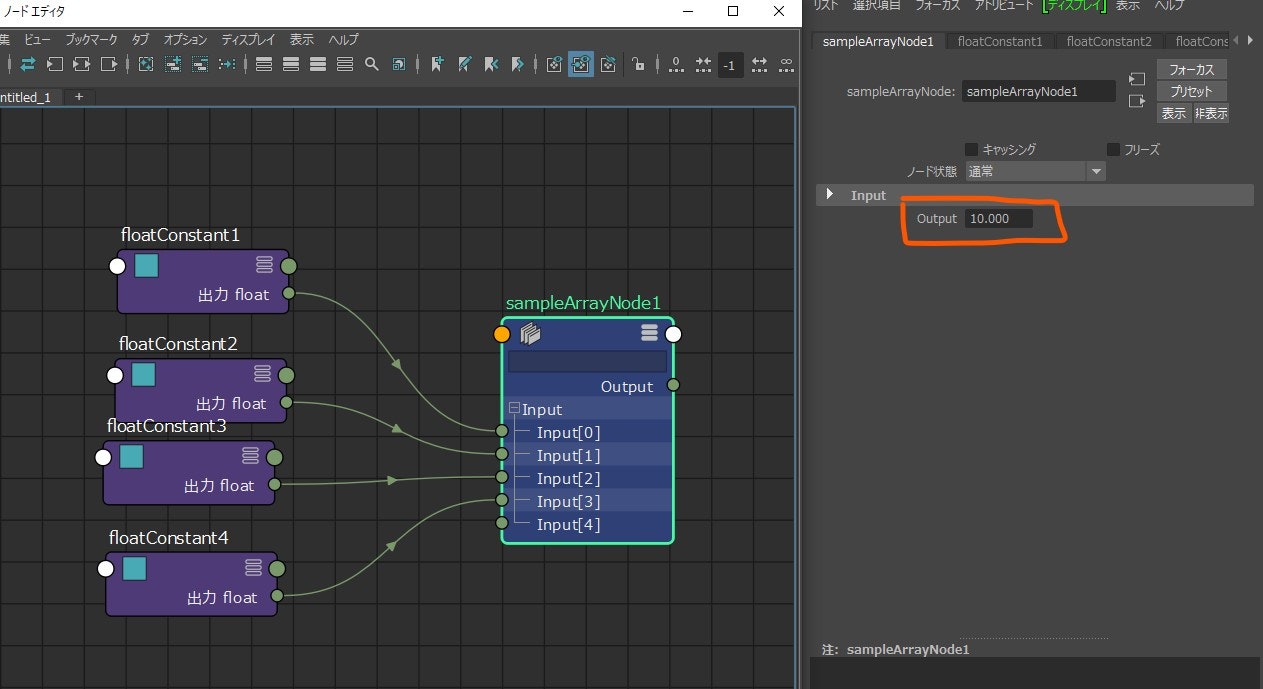Click the Input[4] port on sampleArrayNode1
Viewport: 1263px width, 689px height.
click(502, 523)
